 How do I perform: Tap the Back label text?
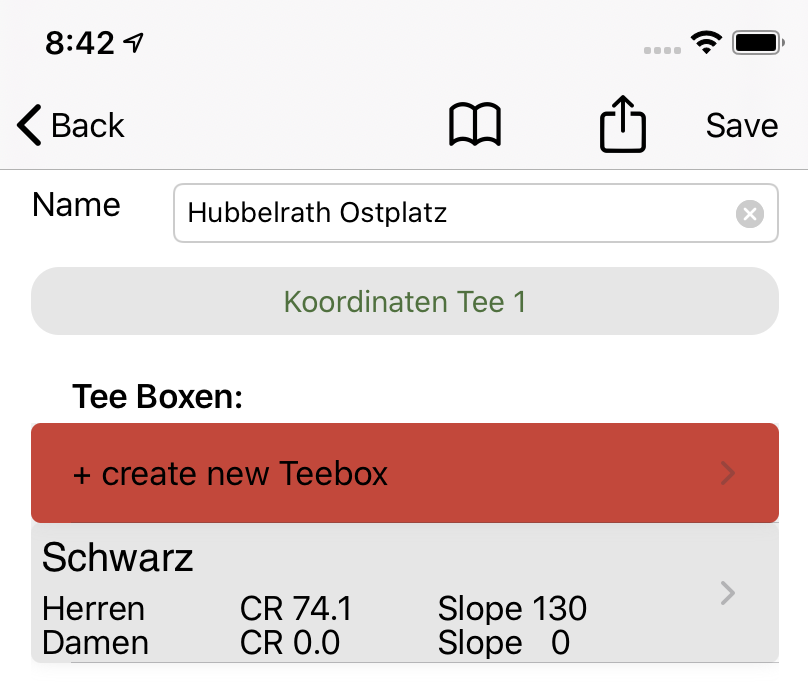88,126
